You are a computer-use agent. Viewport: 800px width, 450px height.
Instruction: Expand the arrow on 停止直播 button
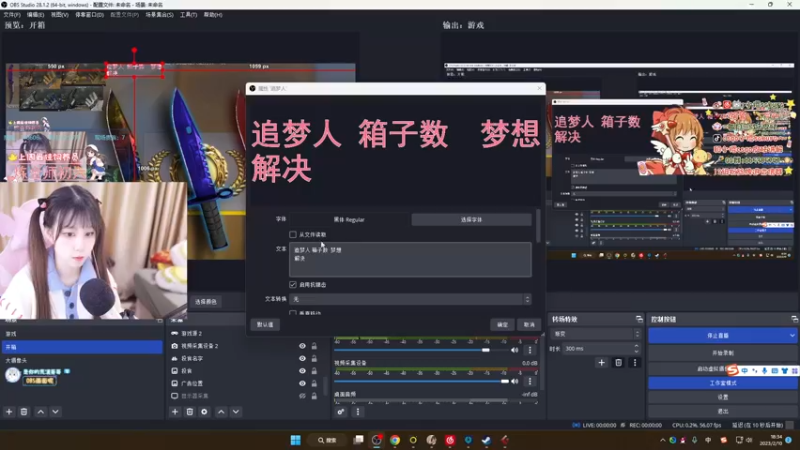791,336
